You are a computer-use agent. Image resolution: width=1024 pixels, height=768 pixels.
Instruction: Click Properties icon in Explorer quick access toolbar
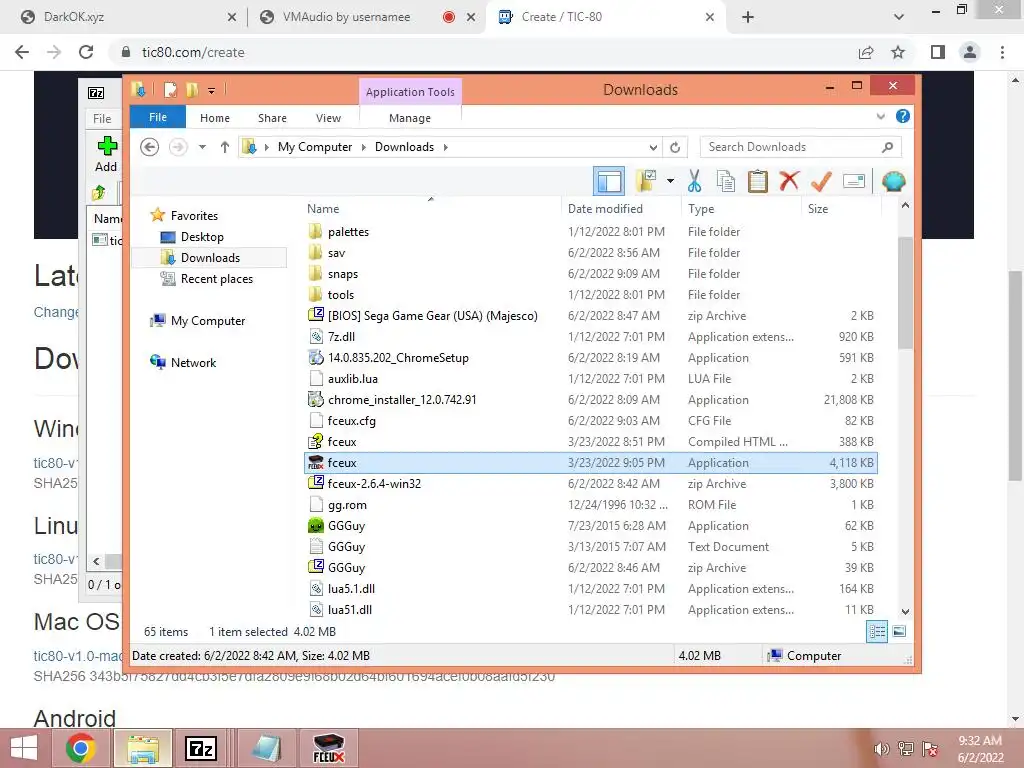(170, 89)
